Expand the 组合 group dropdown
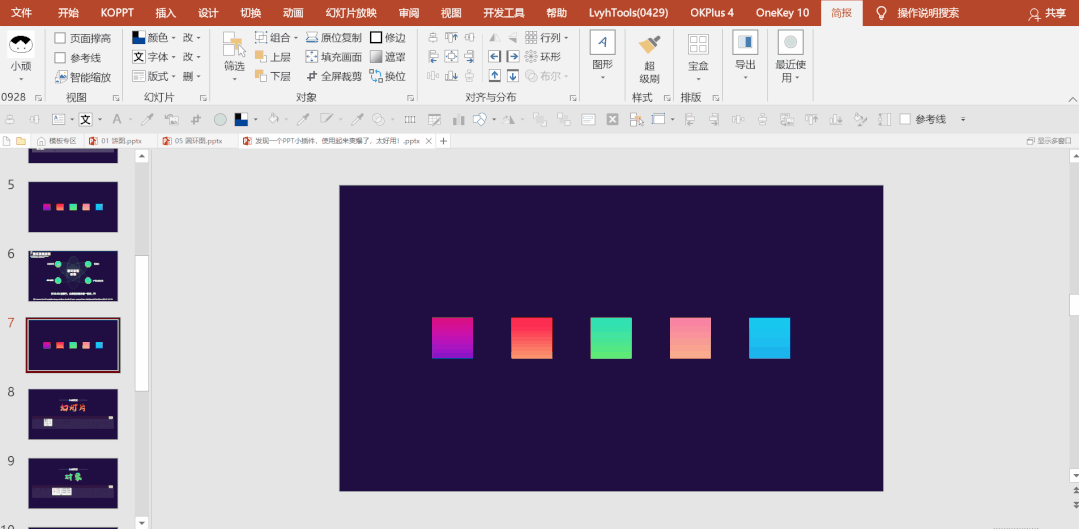Screen dimensions: 1079x529 click(x=276, y=38)
